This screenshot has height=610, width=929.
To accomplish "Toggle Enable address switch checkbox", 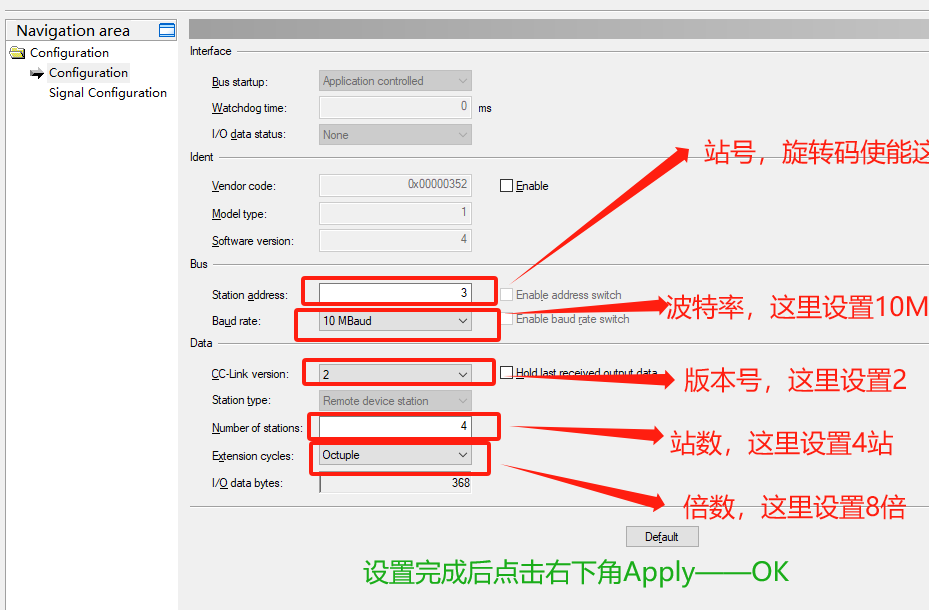I will pos(507,295).
